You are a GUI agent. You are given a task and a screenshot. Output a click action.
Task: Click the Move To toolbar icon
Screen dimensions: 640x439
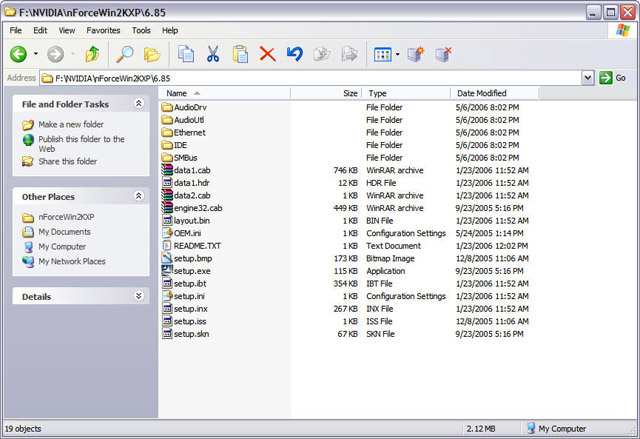pyautogui.click(x=322, y=54)
